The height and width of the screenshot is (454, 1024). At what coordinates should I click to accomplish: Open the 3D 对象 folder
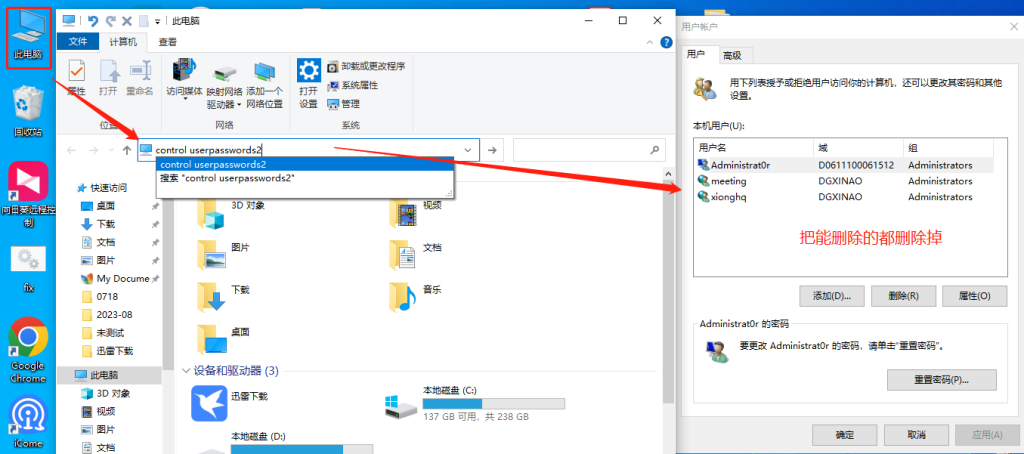pos(231,213)
